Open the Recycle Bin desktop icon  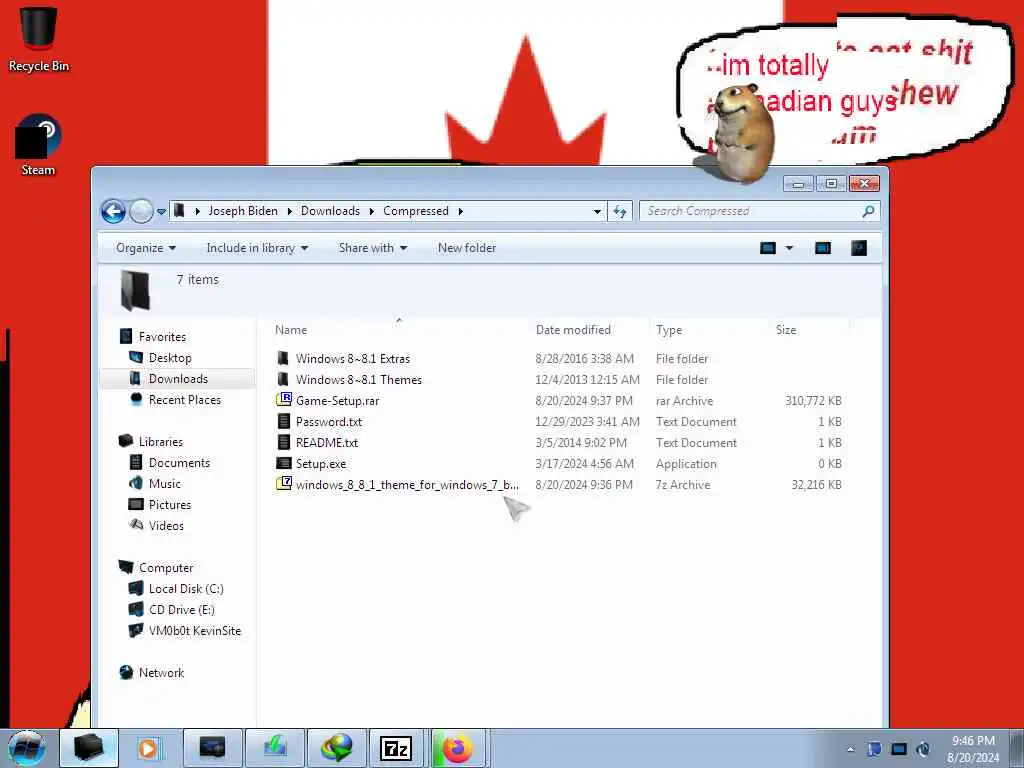(x=39, y=37)
